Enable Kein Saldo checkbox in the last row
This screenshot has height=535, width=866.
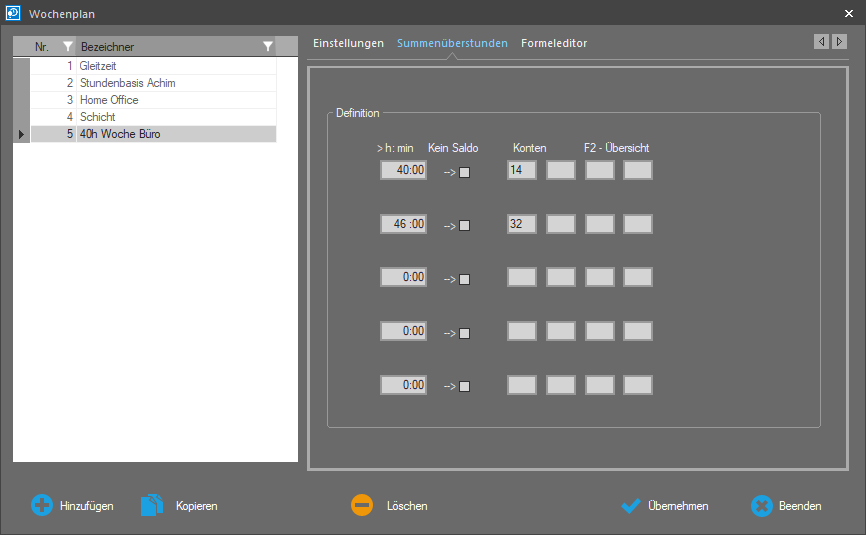coord(464,386)
